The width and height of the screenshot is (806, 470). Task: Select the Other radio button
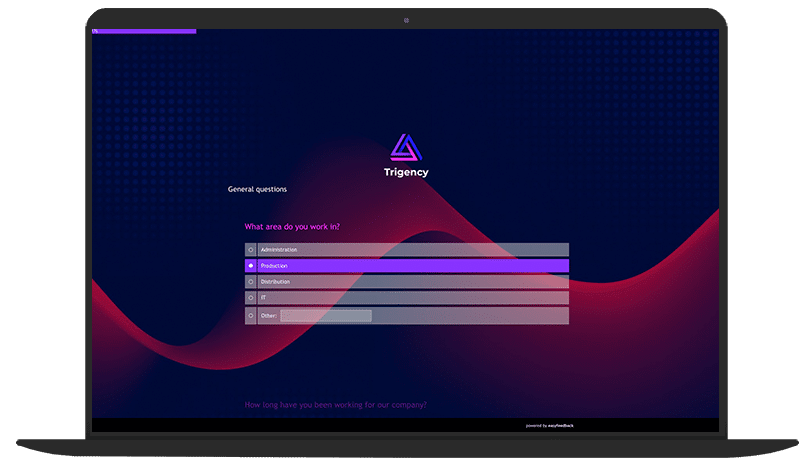(251, 316)
